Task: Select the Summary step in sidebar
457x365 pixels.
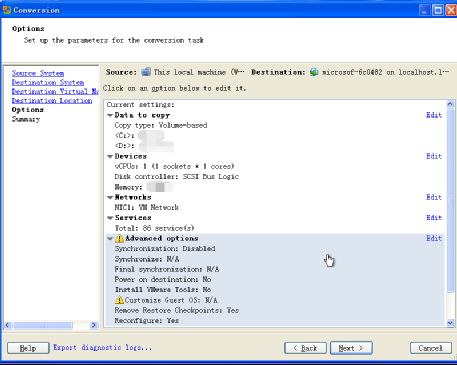Action: click(x=26, y=119)
